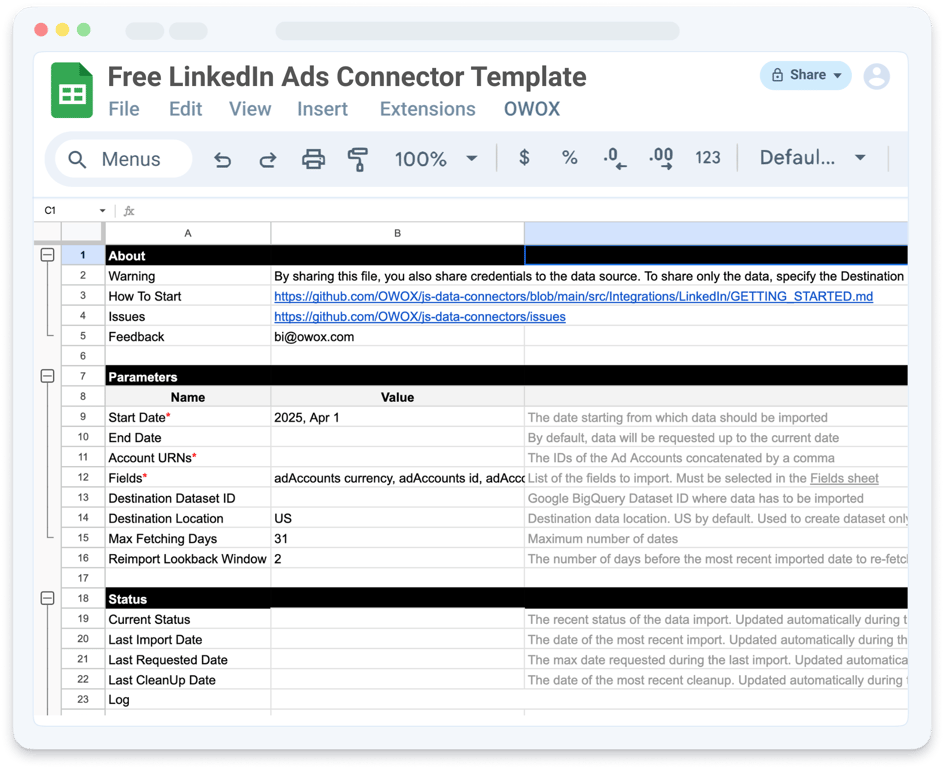Click the Share button
The image size is (944, 768).
pyautogui.click(x=806, y=75)
